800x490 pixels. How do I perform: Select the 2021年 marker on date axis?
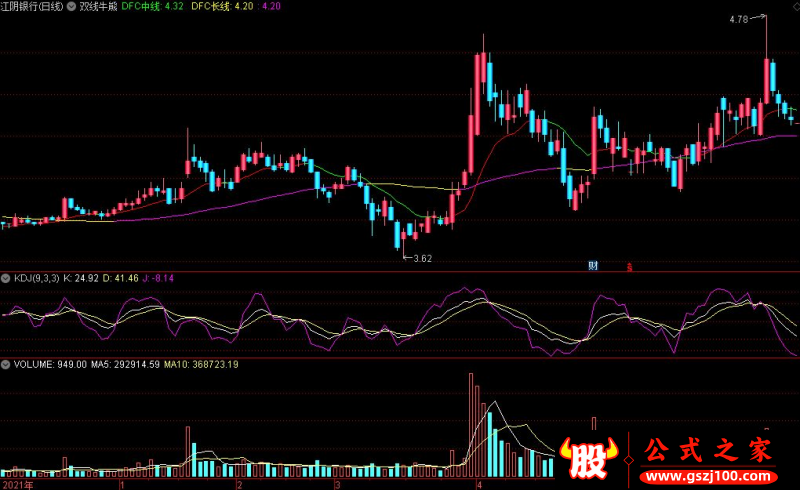18,484
